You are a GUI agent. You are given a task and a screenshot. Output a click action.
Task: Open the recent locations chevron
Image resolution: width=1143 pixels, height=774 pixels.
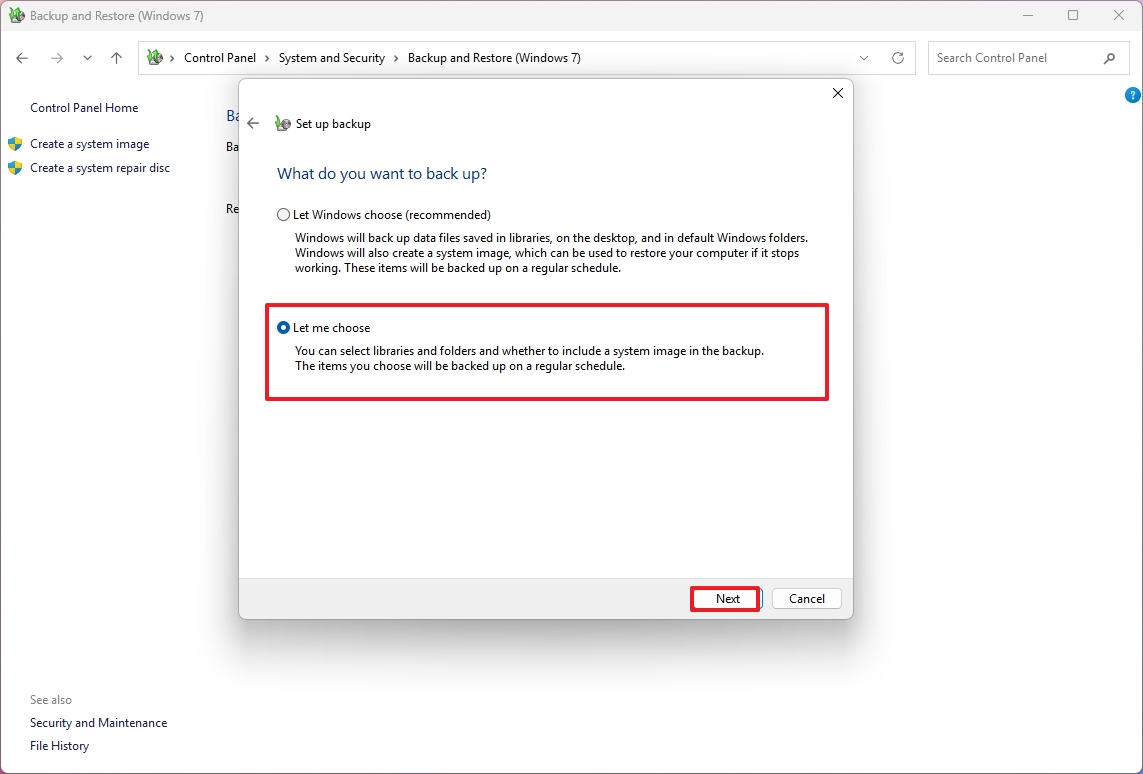[x=87, y=58]
